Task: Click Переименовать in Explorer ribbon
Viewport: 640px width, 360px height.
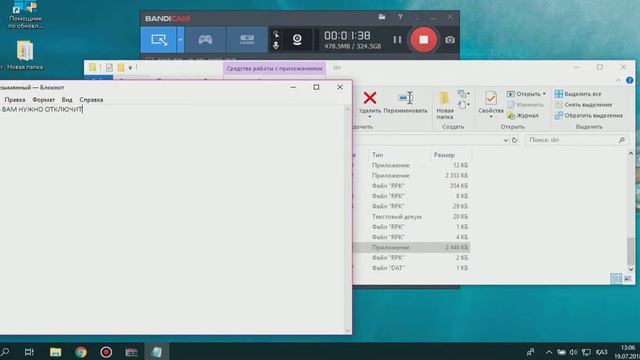Action: tap(405, 102)
